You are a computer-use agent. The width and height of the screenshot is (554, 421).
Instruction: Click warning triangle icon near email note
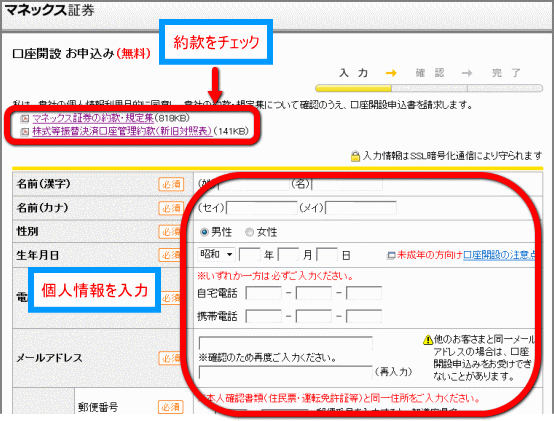click(x=428, y=340)
